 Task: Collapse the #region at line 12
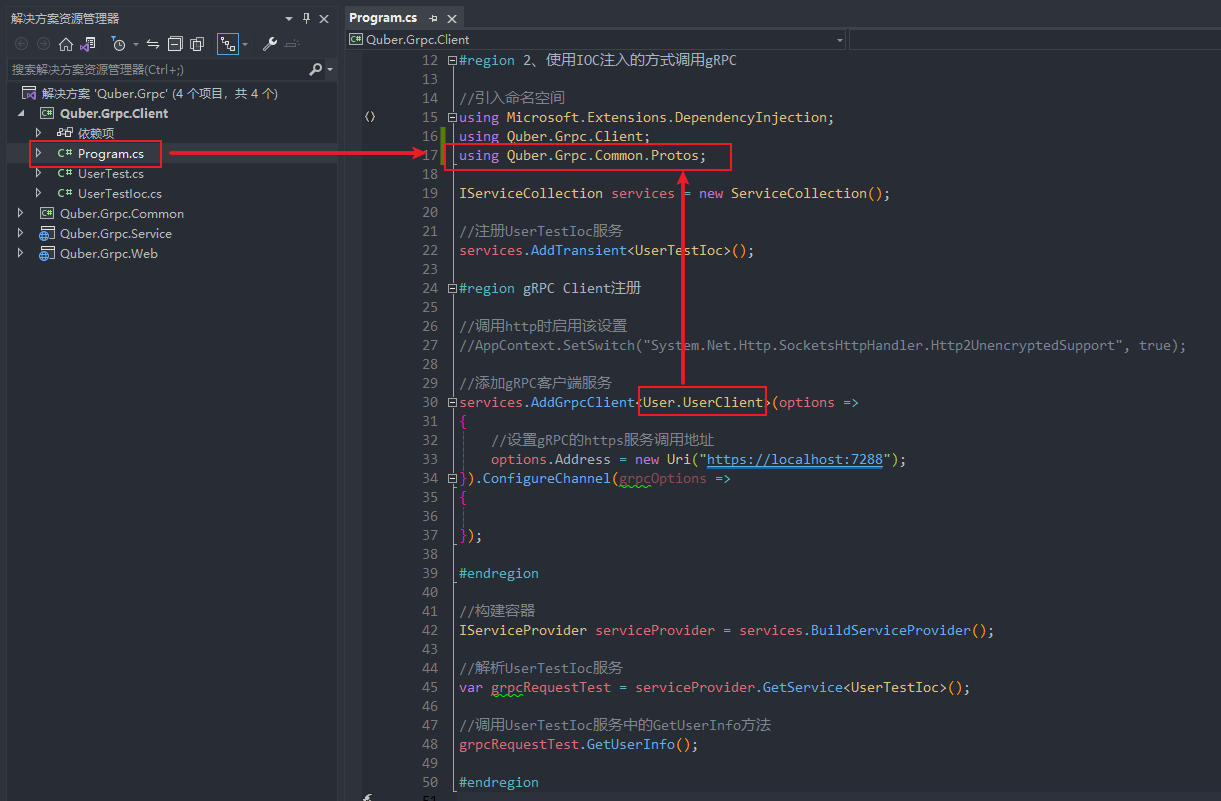coord(452,60)
